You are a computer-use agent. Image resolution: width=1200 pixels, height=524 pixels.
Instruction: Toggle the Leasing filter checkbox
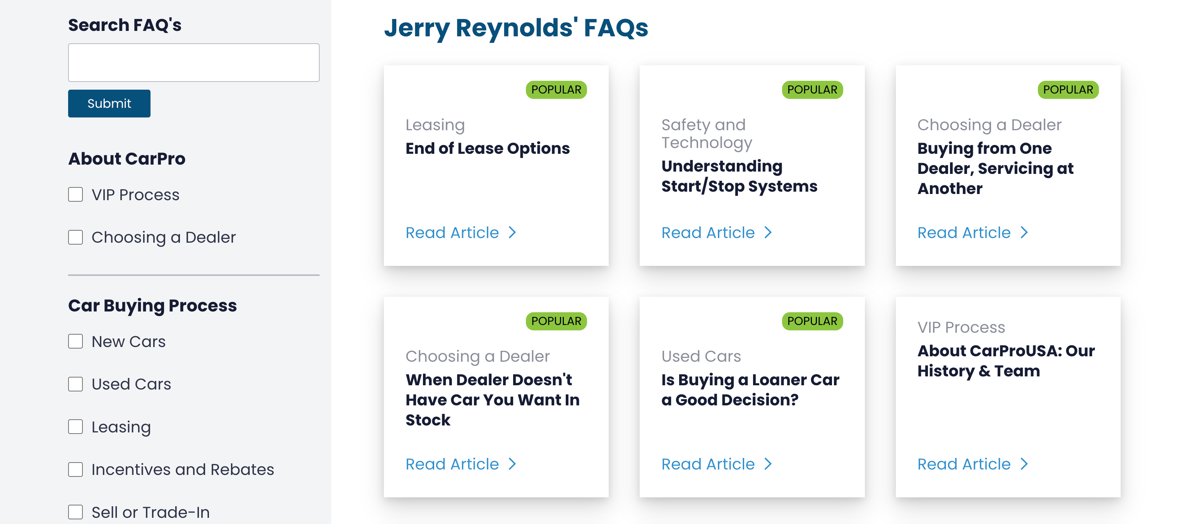tap(76, 427)
